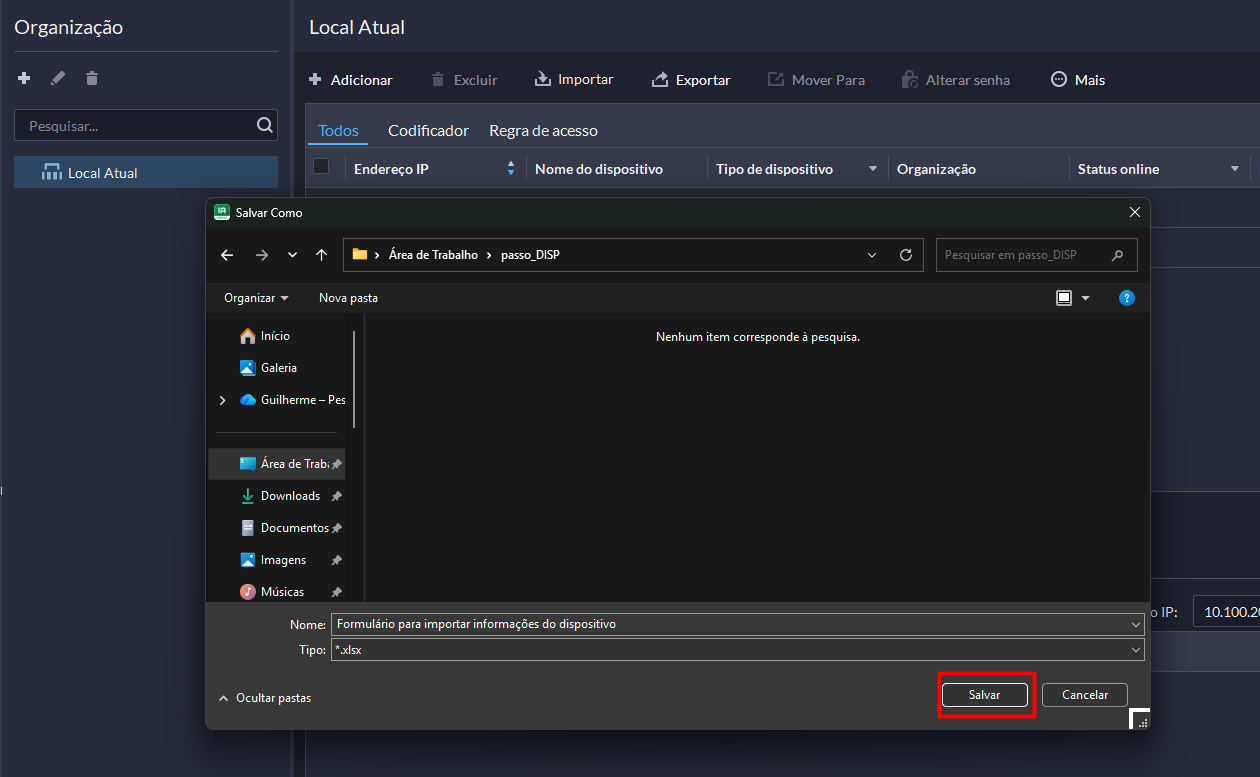Viewport: 1260px width, 777px height.
Task: Click the edit organization pencil icon
Action: click(58, 78)
